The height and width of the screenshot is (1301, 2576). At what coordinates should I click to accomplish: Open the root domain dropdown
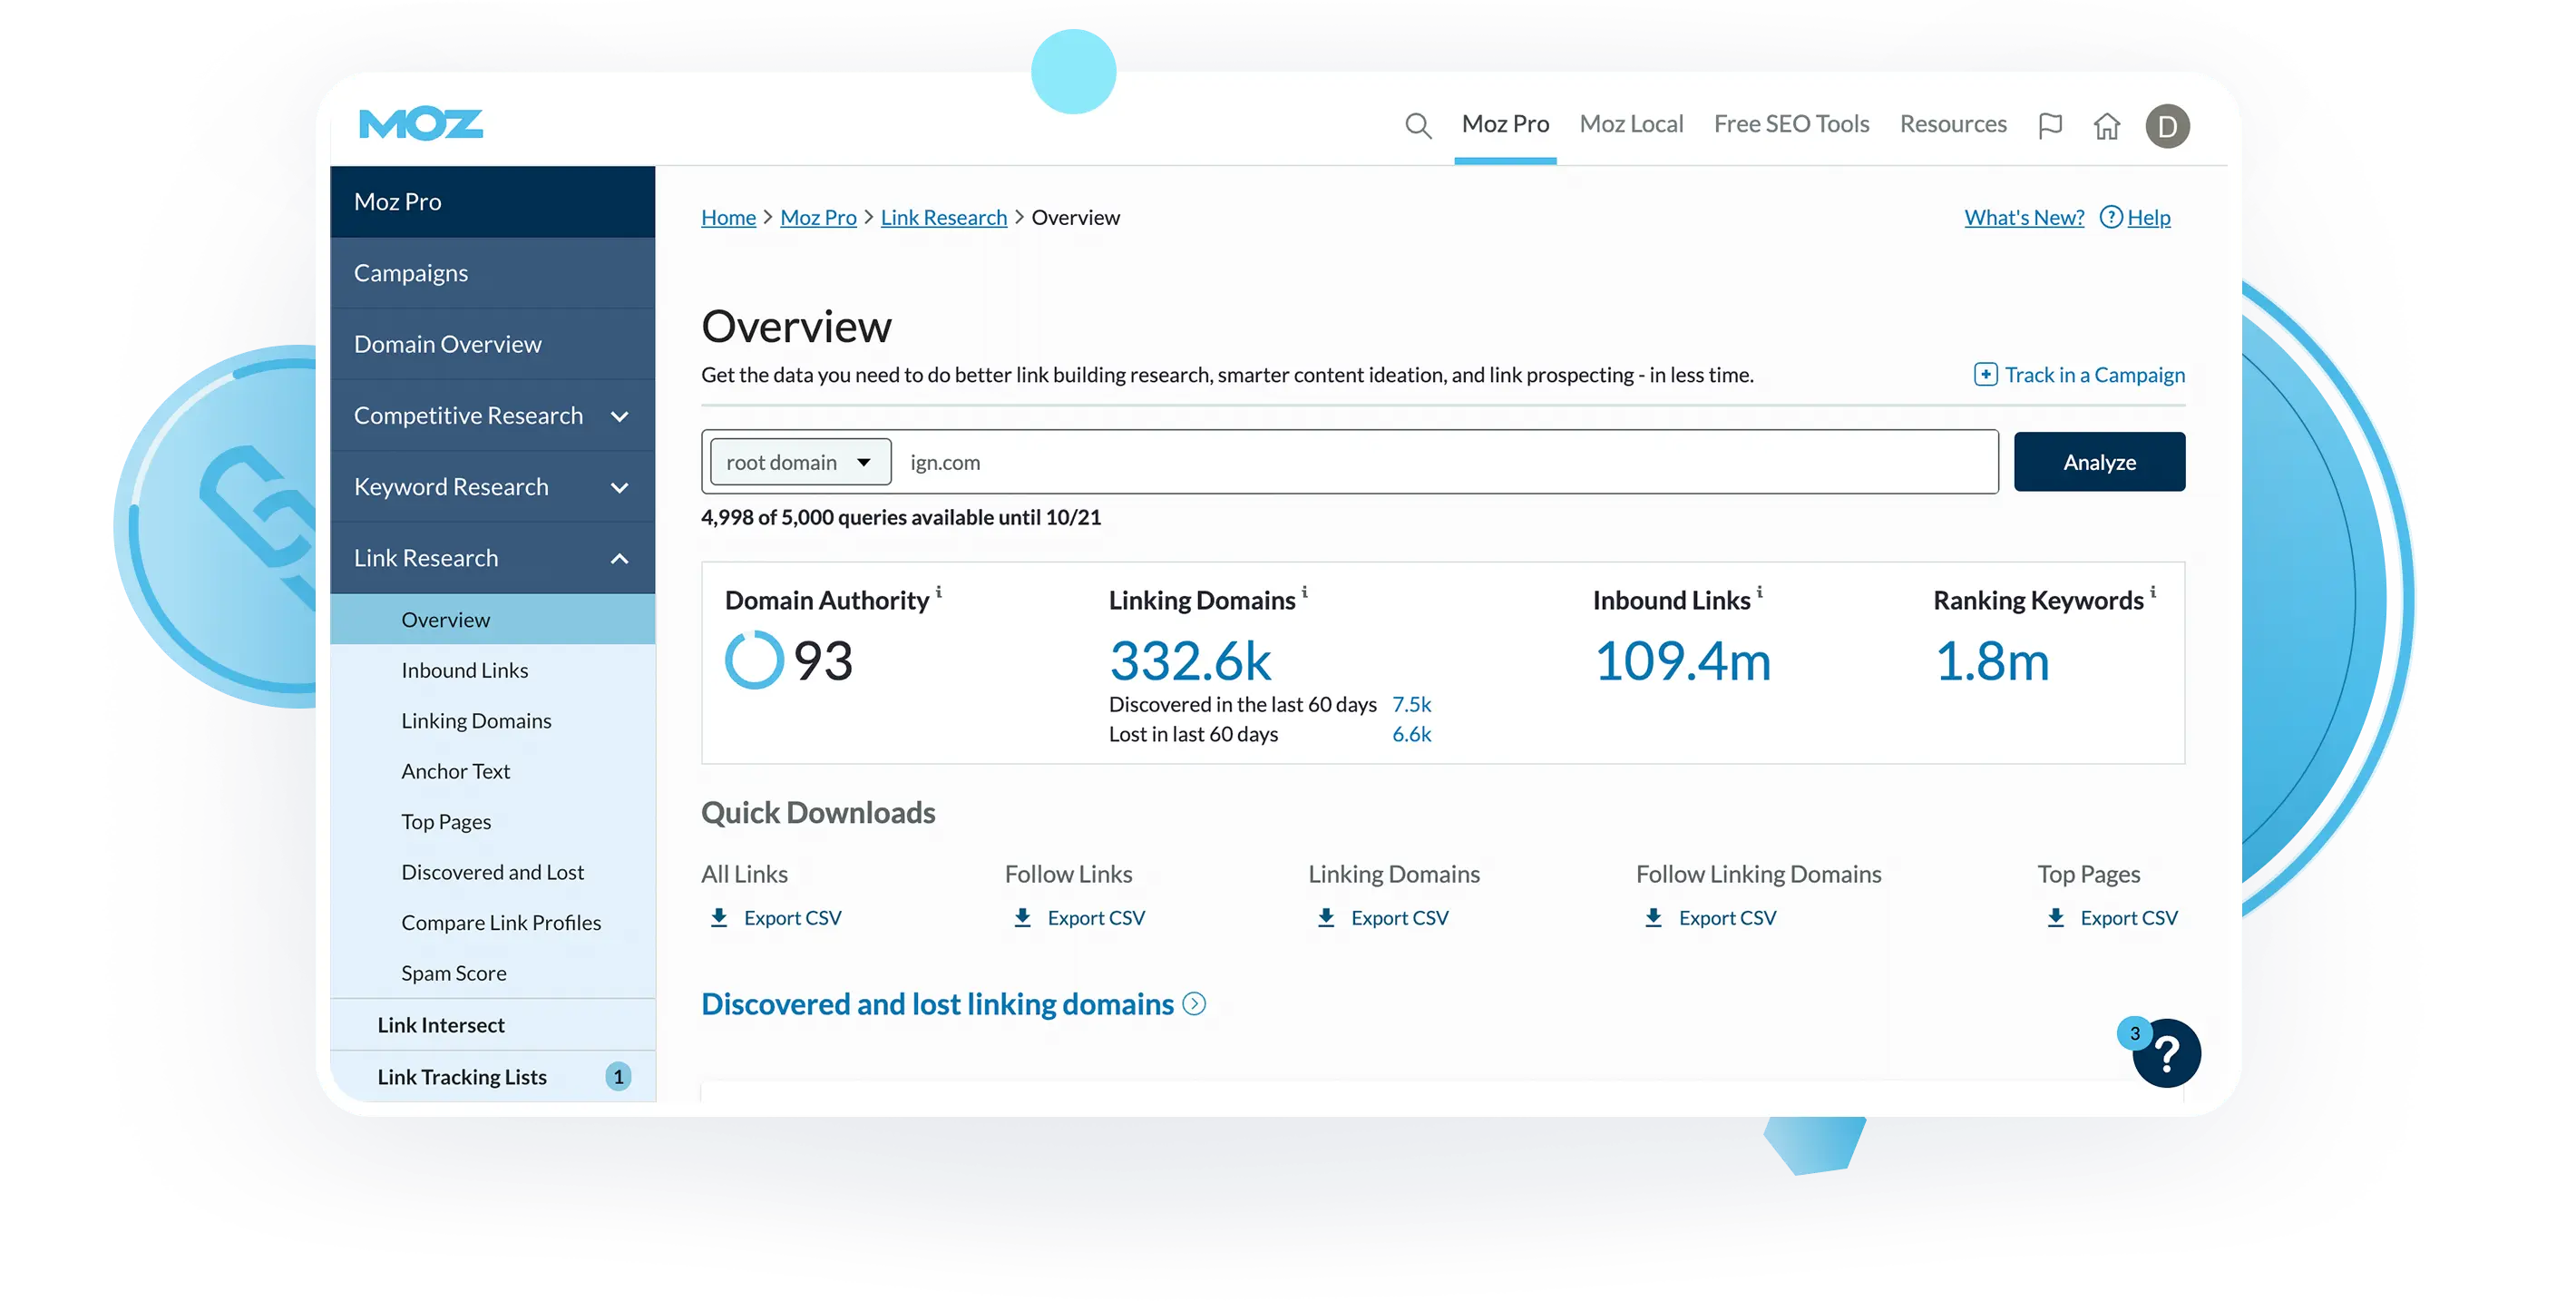click(800, 462)
